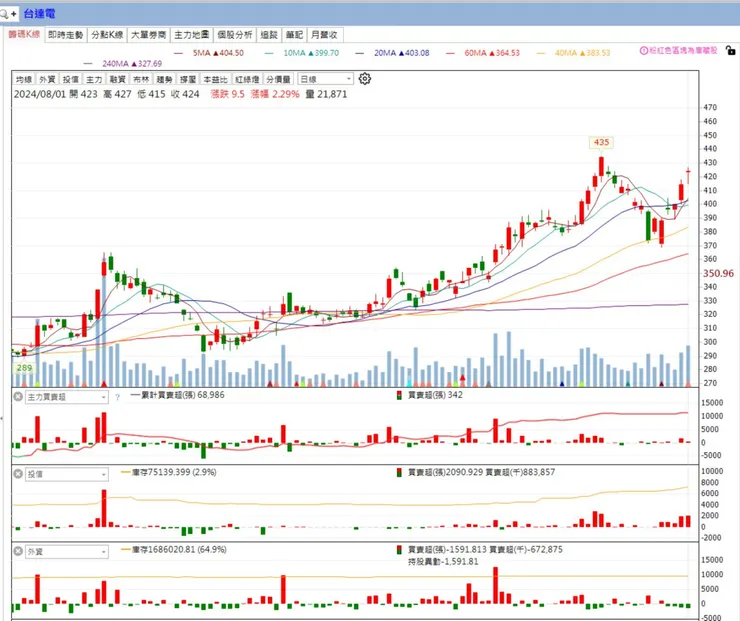Image resolution: width=740 pixels, height=621 pixels.
Task: Open the 分點K線 tab
Action: (x=107, y=35)
